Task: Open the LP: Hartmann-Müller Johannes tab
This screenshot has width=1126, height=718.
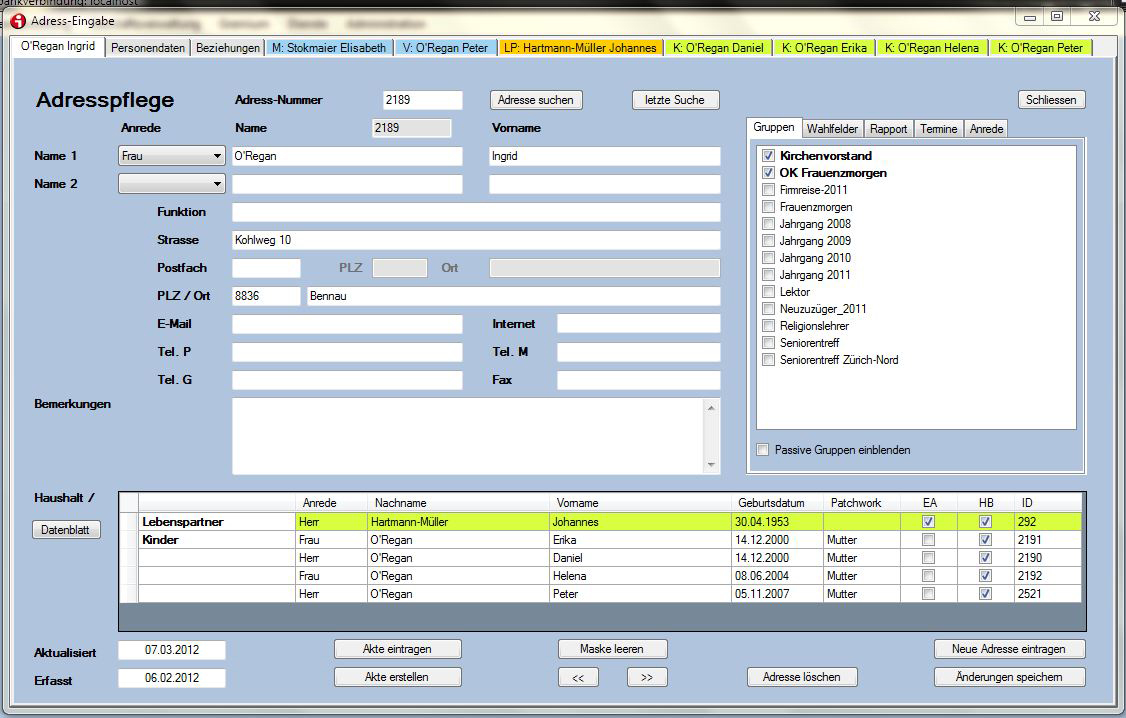Action: (x=580, y=48)
